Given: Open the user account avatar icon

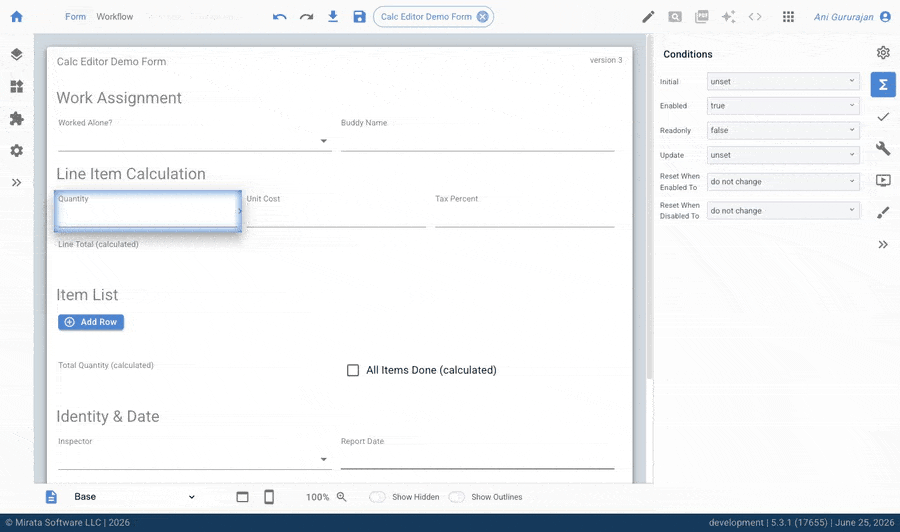Looking at the screenshot, I should click(885, 17).
